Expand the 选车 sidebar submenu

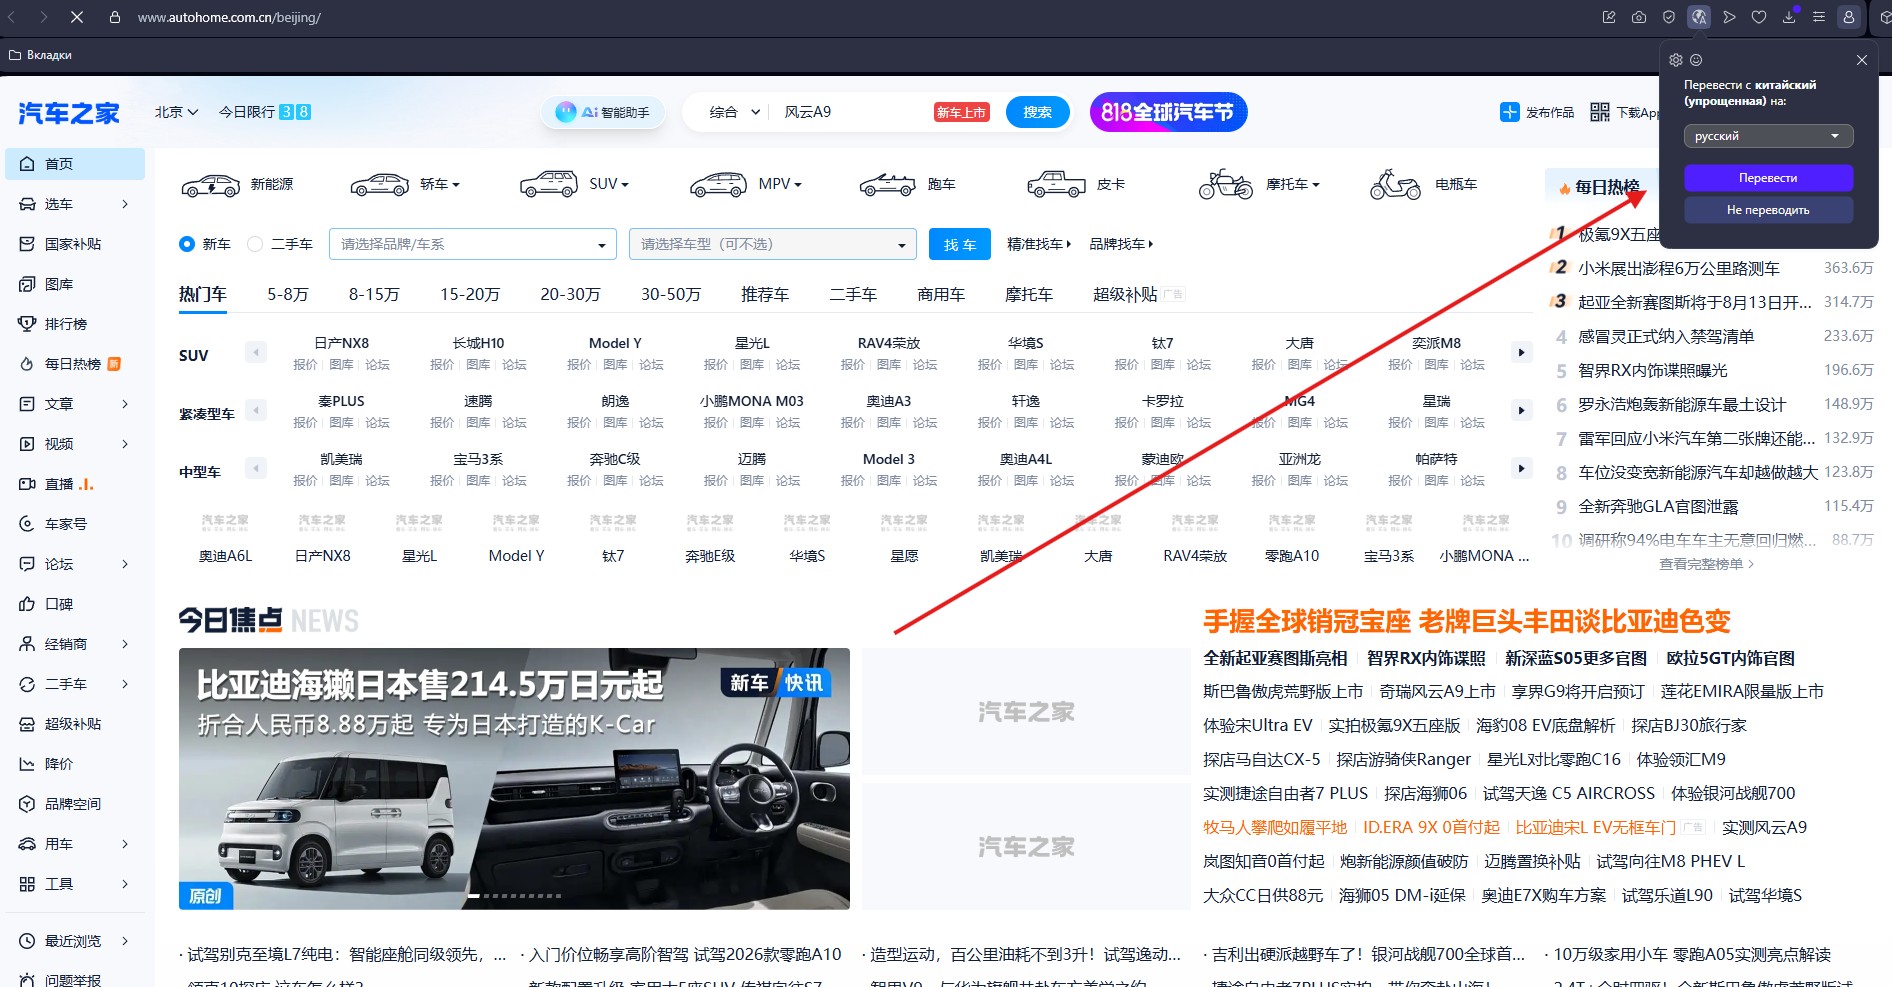(x=125, y=204)
